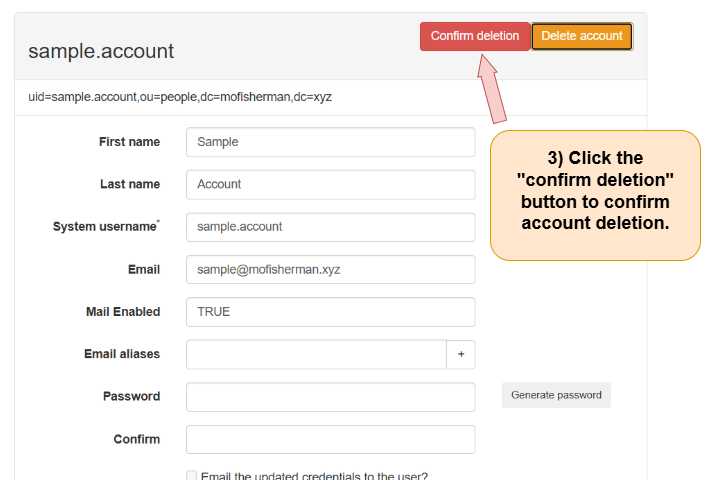701x480 pixels.
Task: Click the Mail Enabled field showing TRUE
Action: point(330,312)
